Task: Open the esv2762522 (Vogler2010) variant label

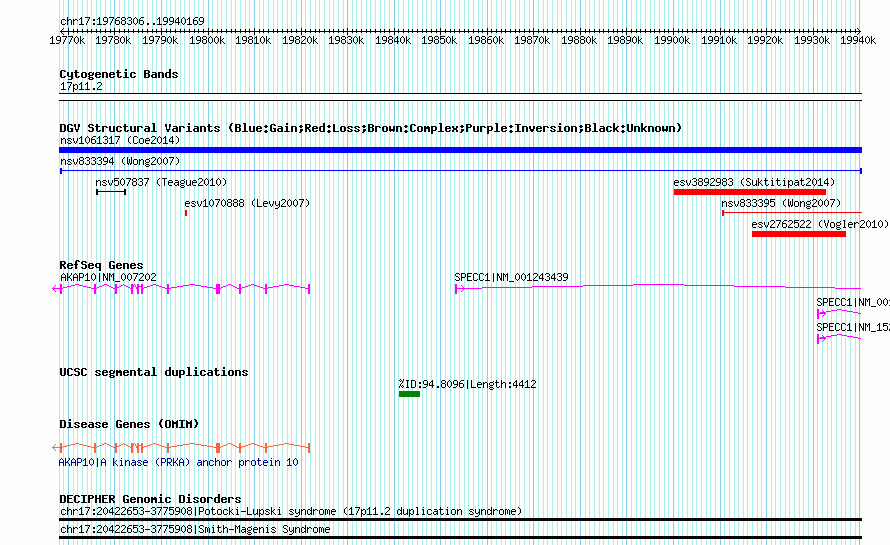Action: point(820,224)
